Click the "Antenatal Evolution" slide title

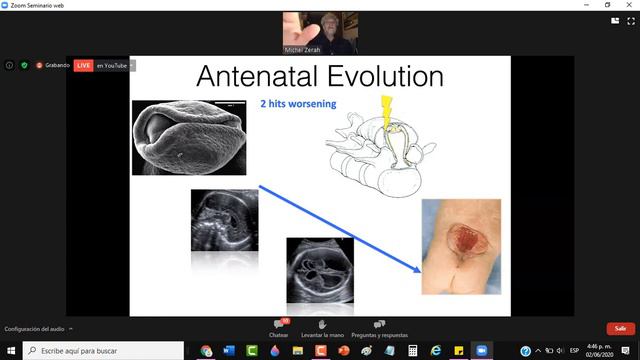pos(320,76)
